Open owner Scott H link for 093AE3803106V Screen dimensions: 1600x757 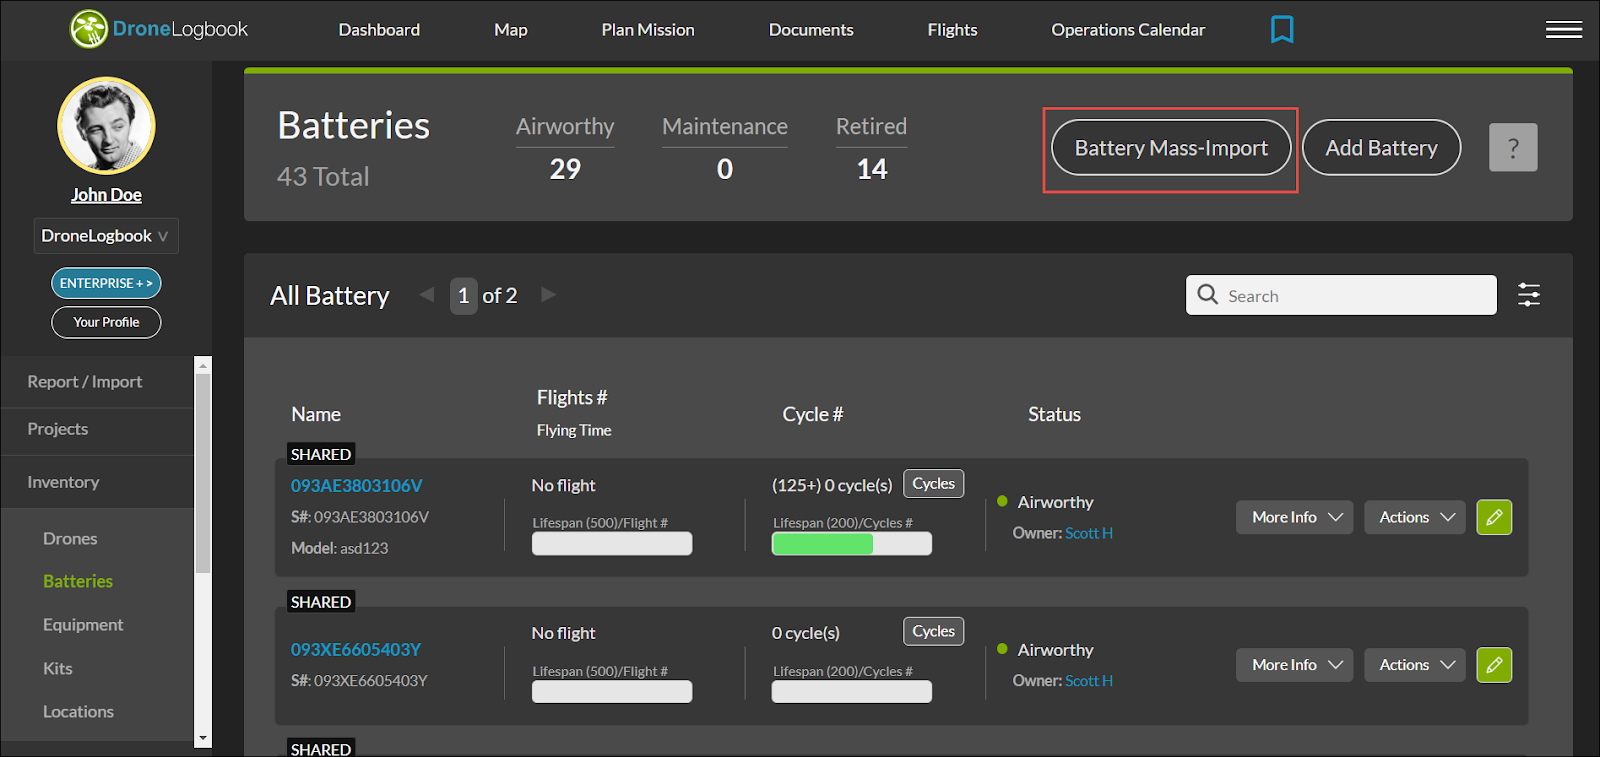coord(1089,533)
